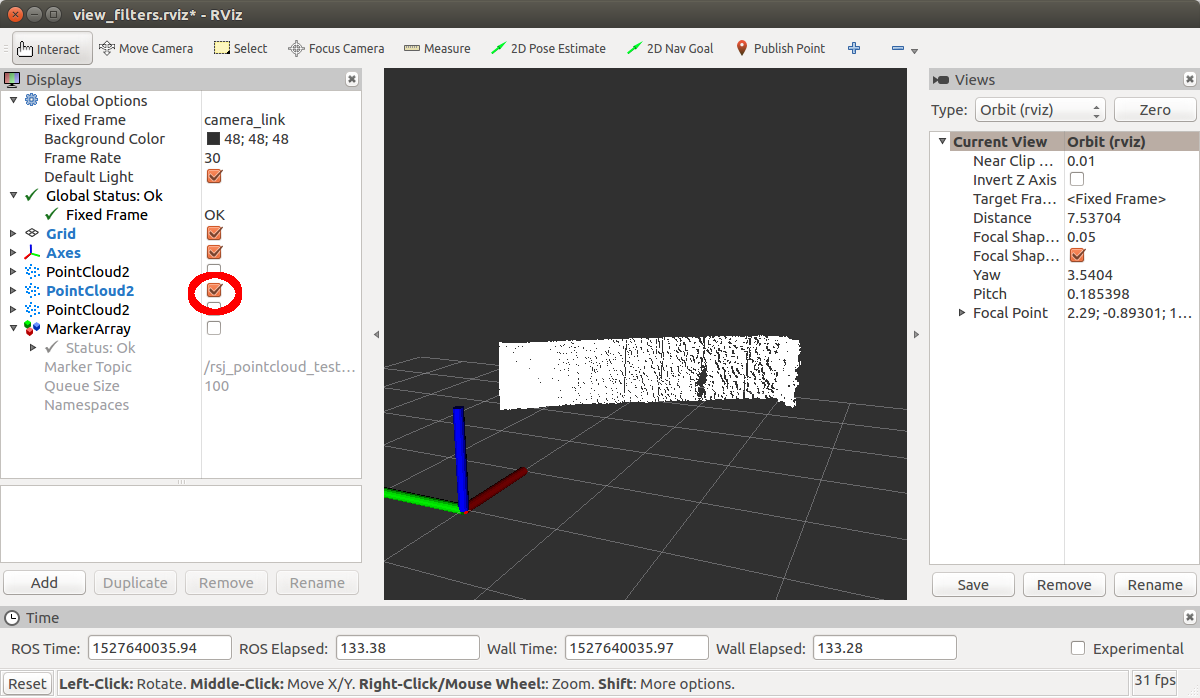This screenshot has height=698, width=1200.
Task: Expand the Grid display item
Action: [x=13, y=234]
